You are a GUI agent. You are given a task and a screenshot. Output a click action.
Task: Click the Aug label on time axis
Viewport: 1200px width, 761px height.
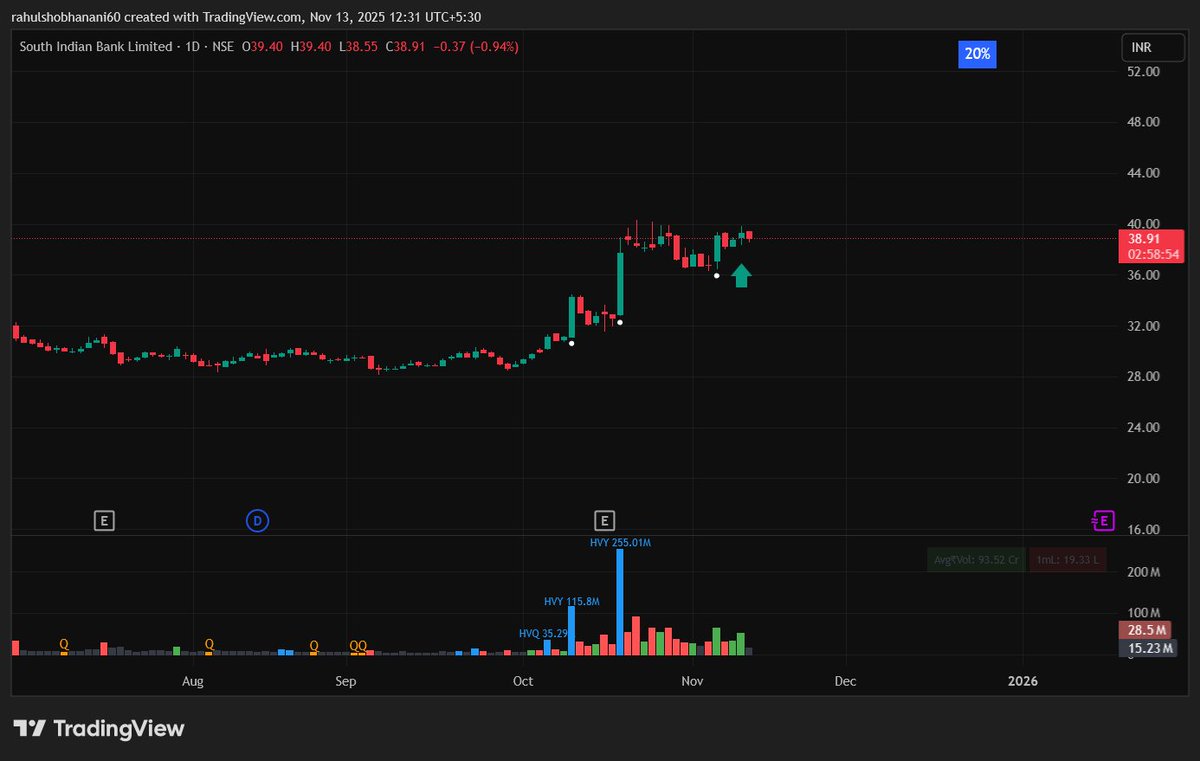tap(193, 681)
